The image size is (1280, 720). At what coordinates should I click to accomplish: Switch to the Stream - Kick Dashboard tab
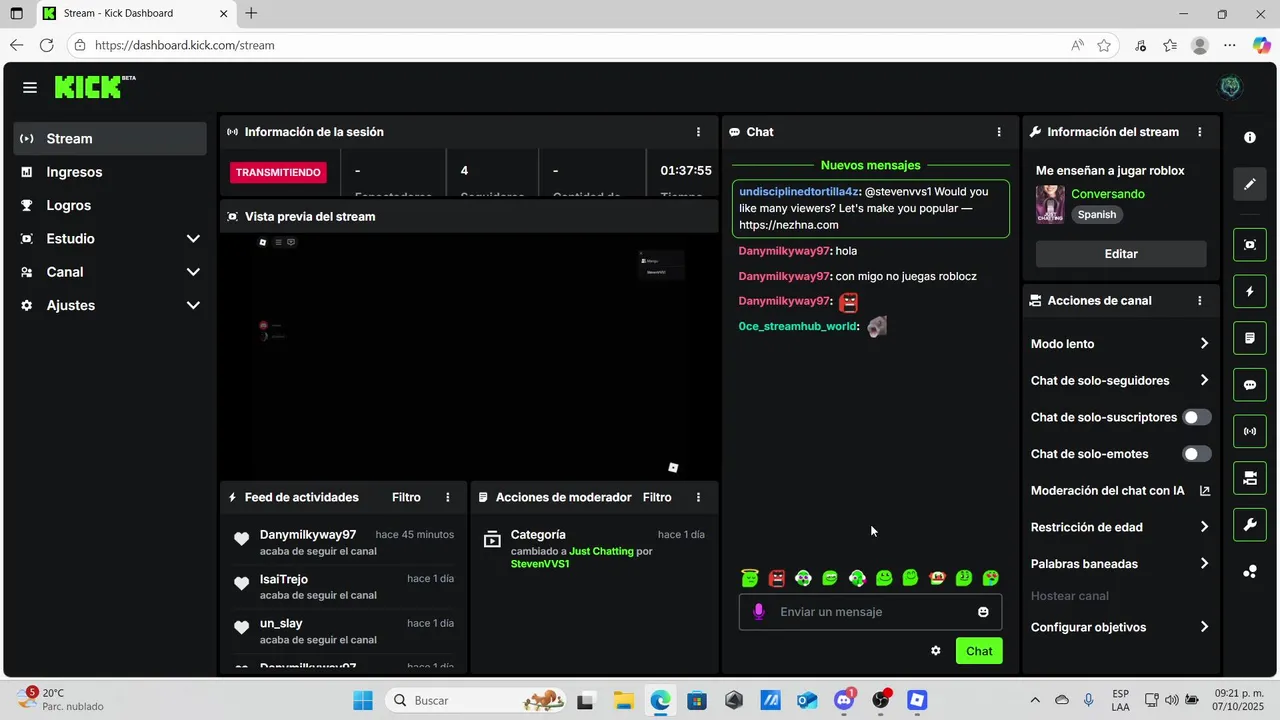tap(135, 14)
